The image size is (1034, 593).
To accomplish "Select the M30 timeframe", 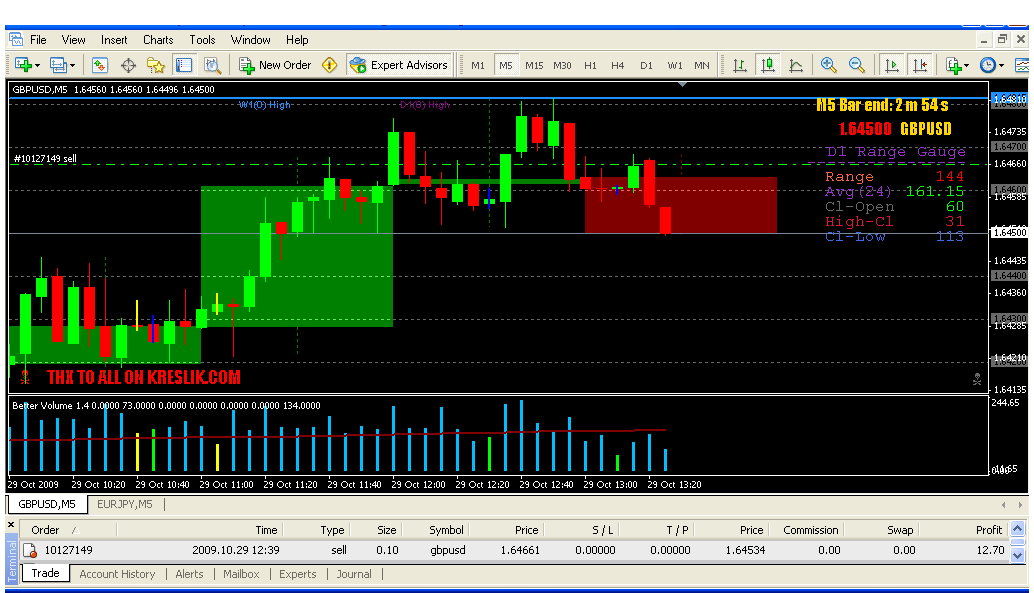I will [563, 65].
